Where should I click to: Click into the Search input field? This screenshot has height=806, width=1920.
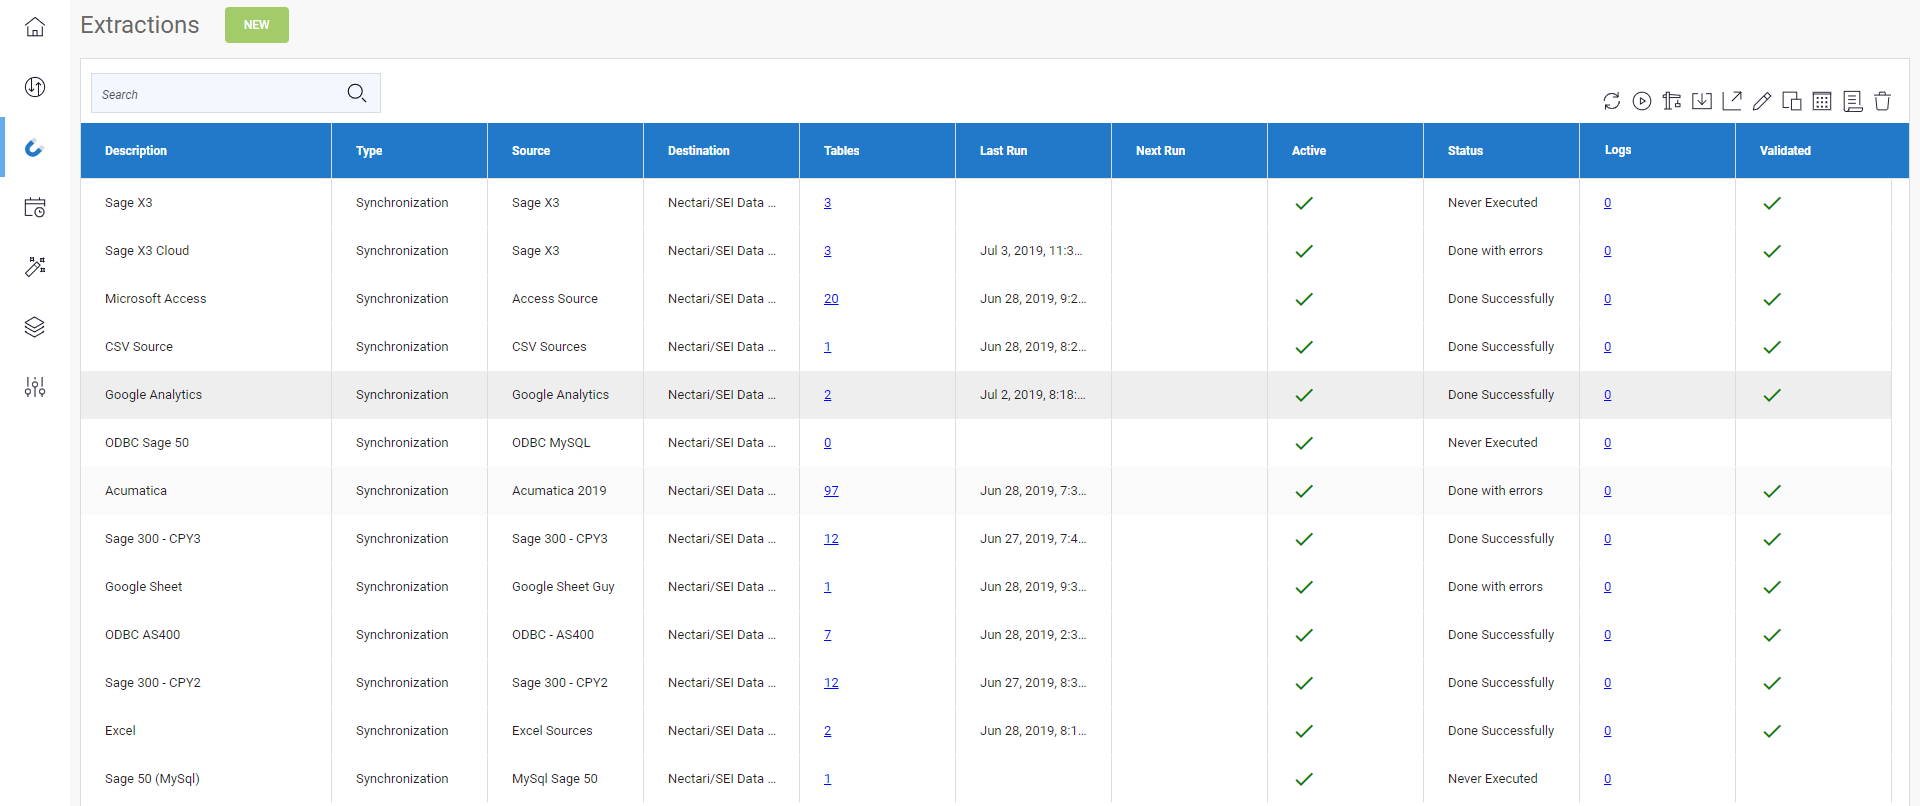coord(220,94)
